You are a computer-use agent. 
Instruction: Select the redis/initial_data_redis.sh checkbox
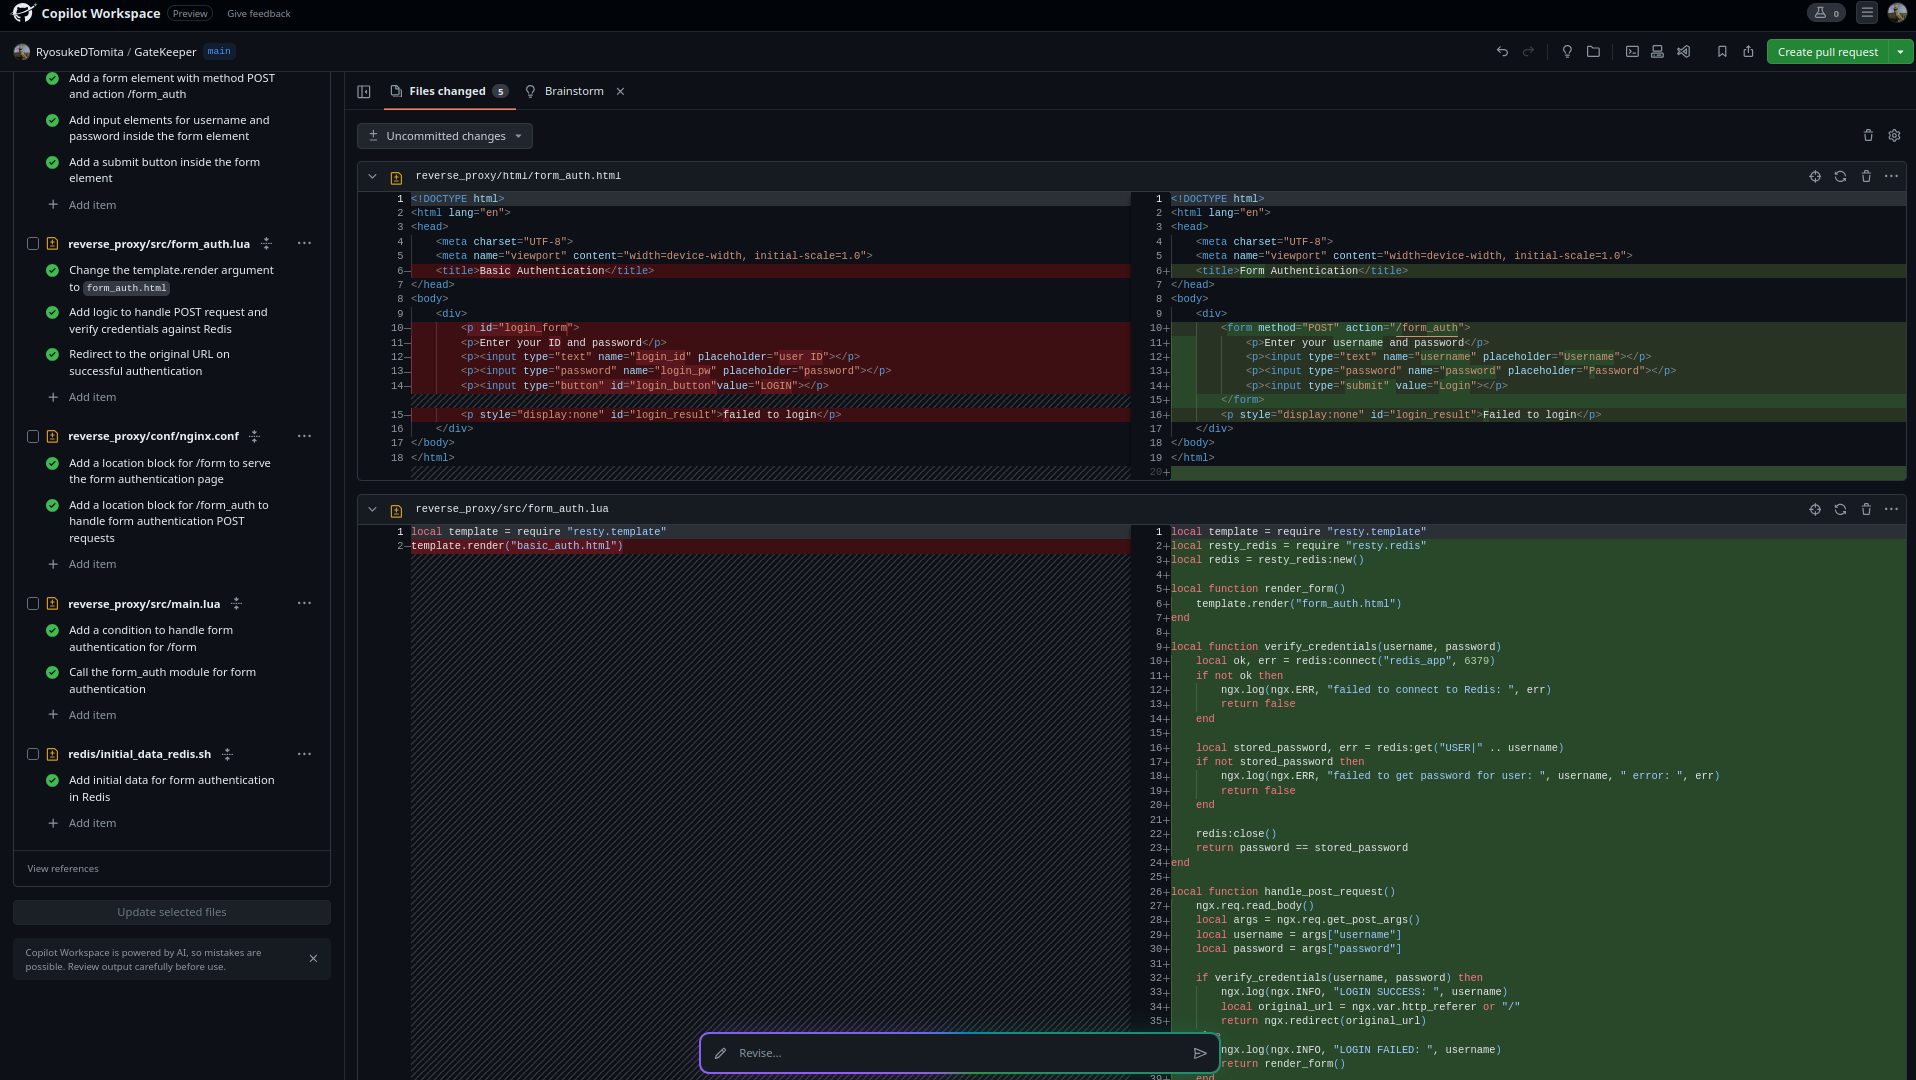tap(33, 754)
